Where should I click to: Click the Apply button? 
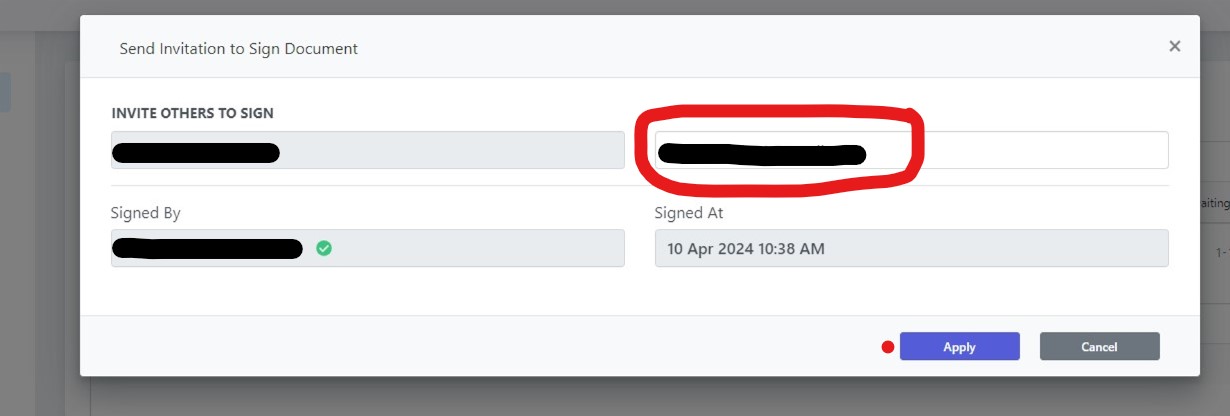pos(959,346)
